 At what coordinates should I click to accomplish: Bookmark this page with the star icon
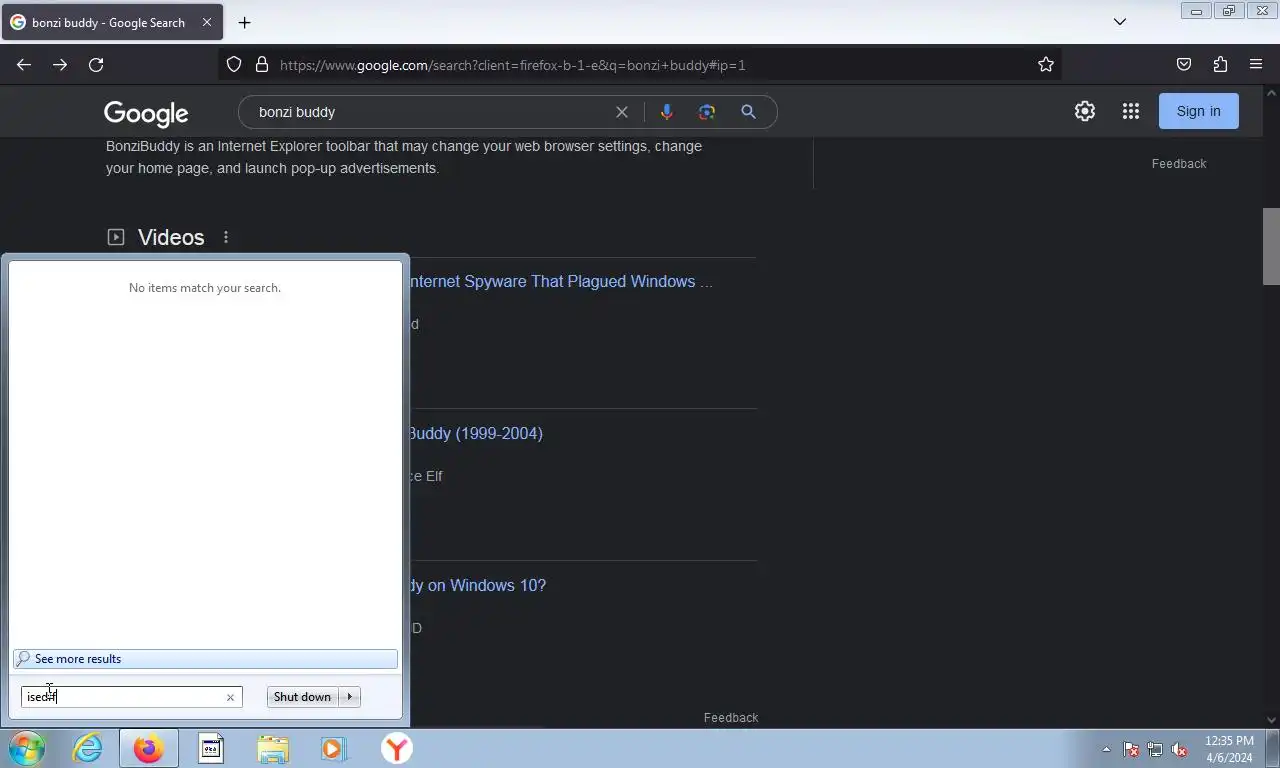pos(1046,65)
